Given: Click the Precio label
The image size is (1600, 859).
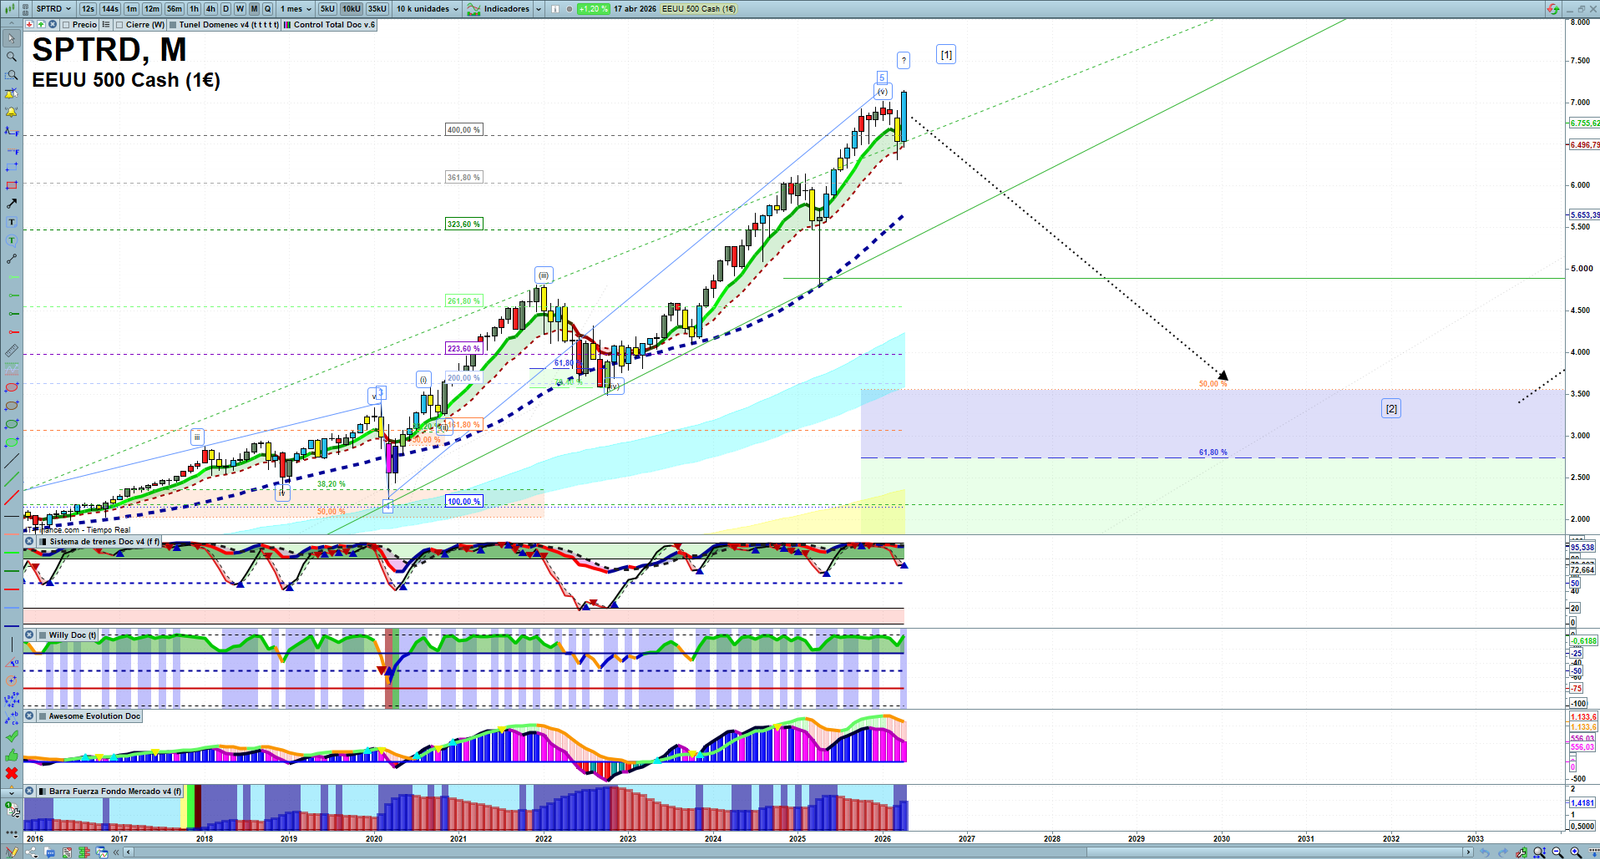Looking at the screenshot, I should pos(84,25).
